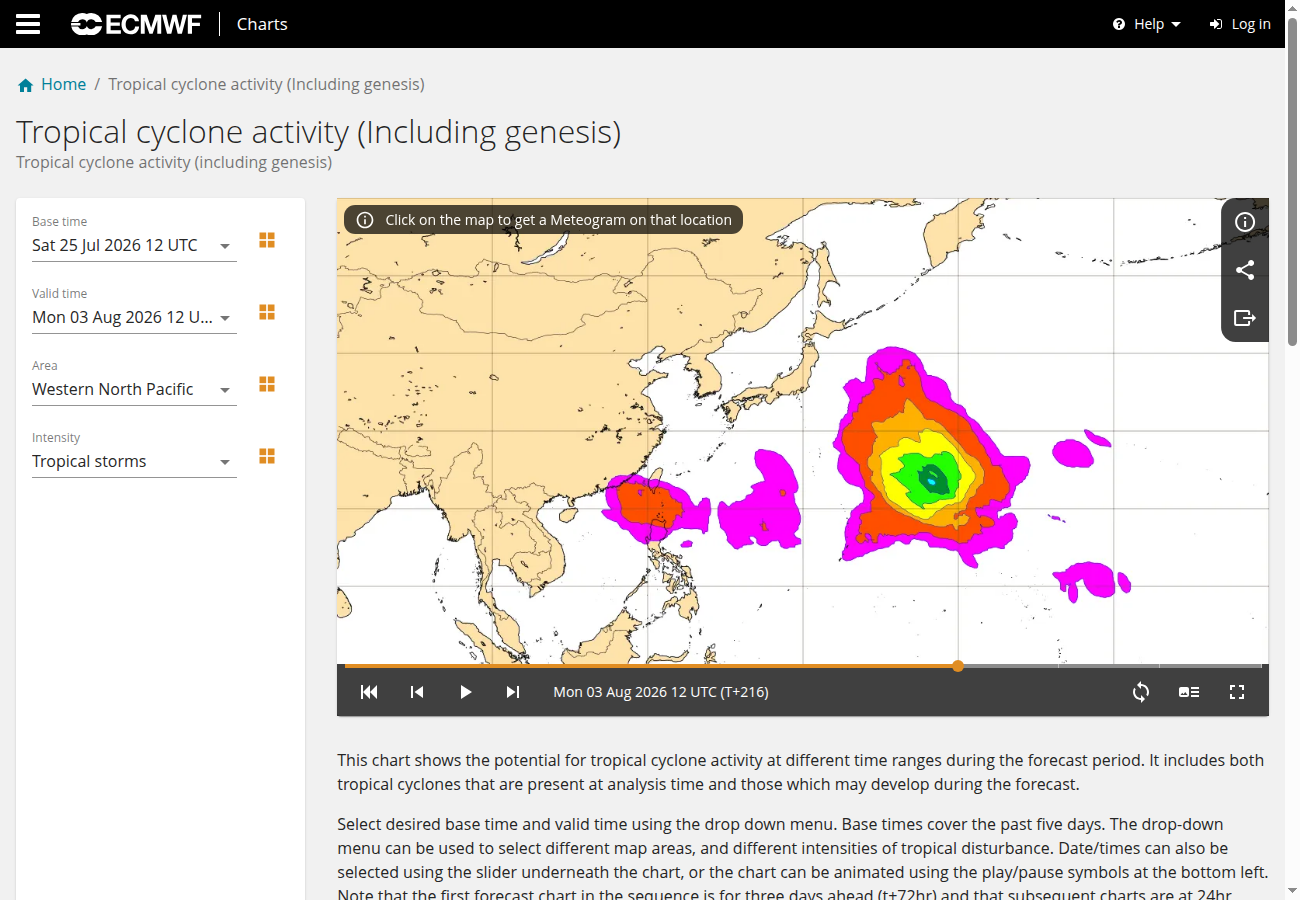
Task: Expand the Intensity Tropical storms dropdown
Action: (134, 461)
